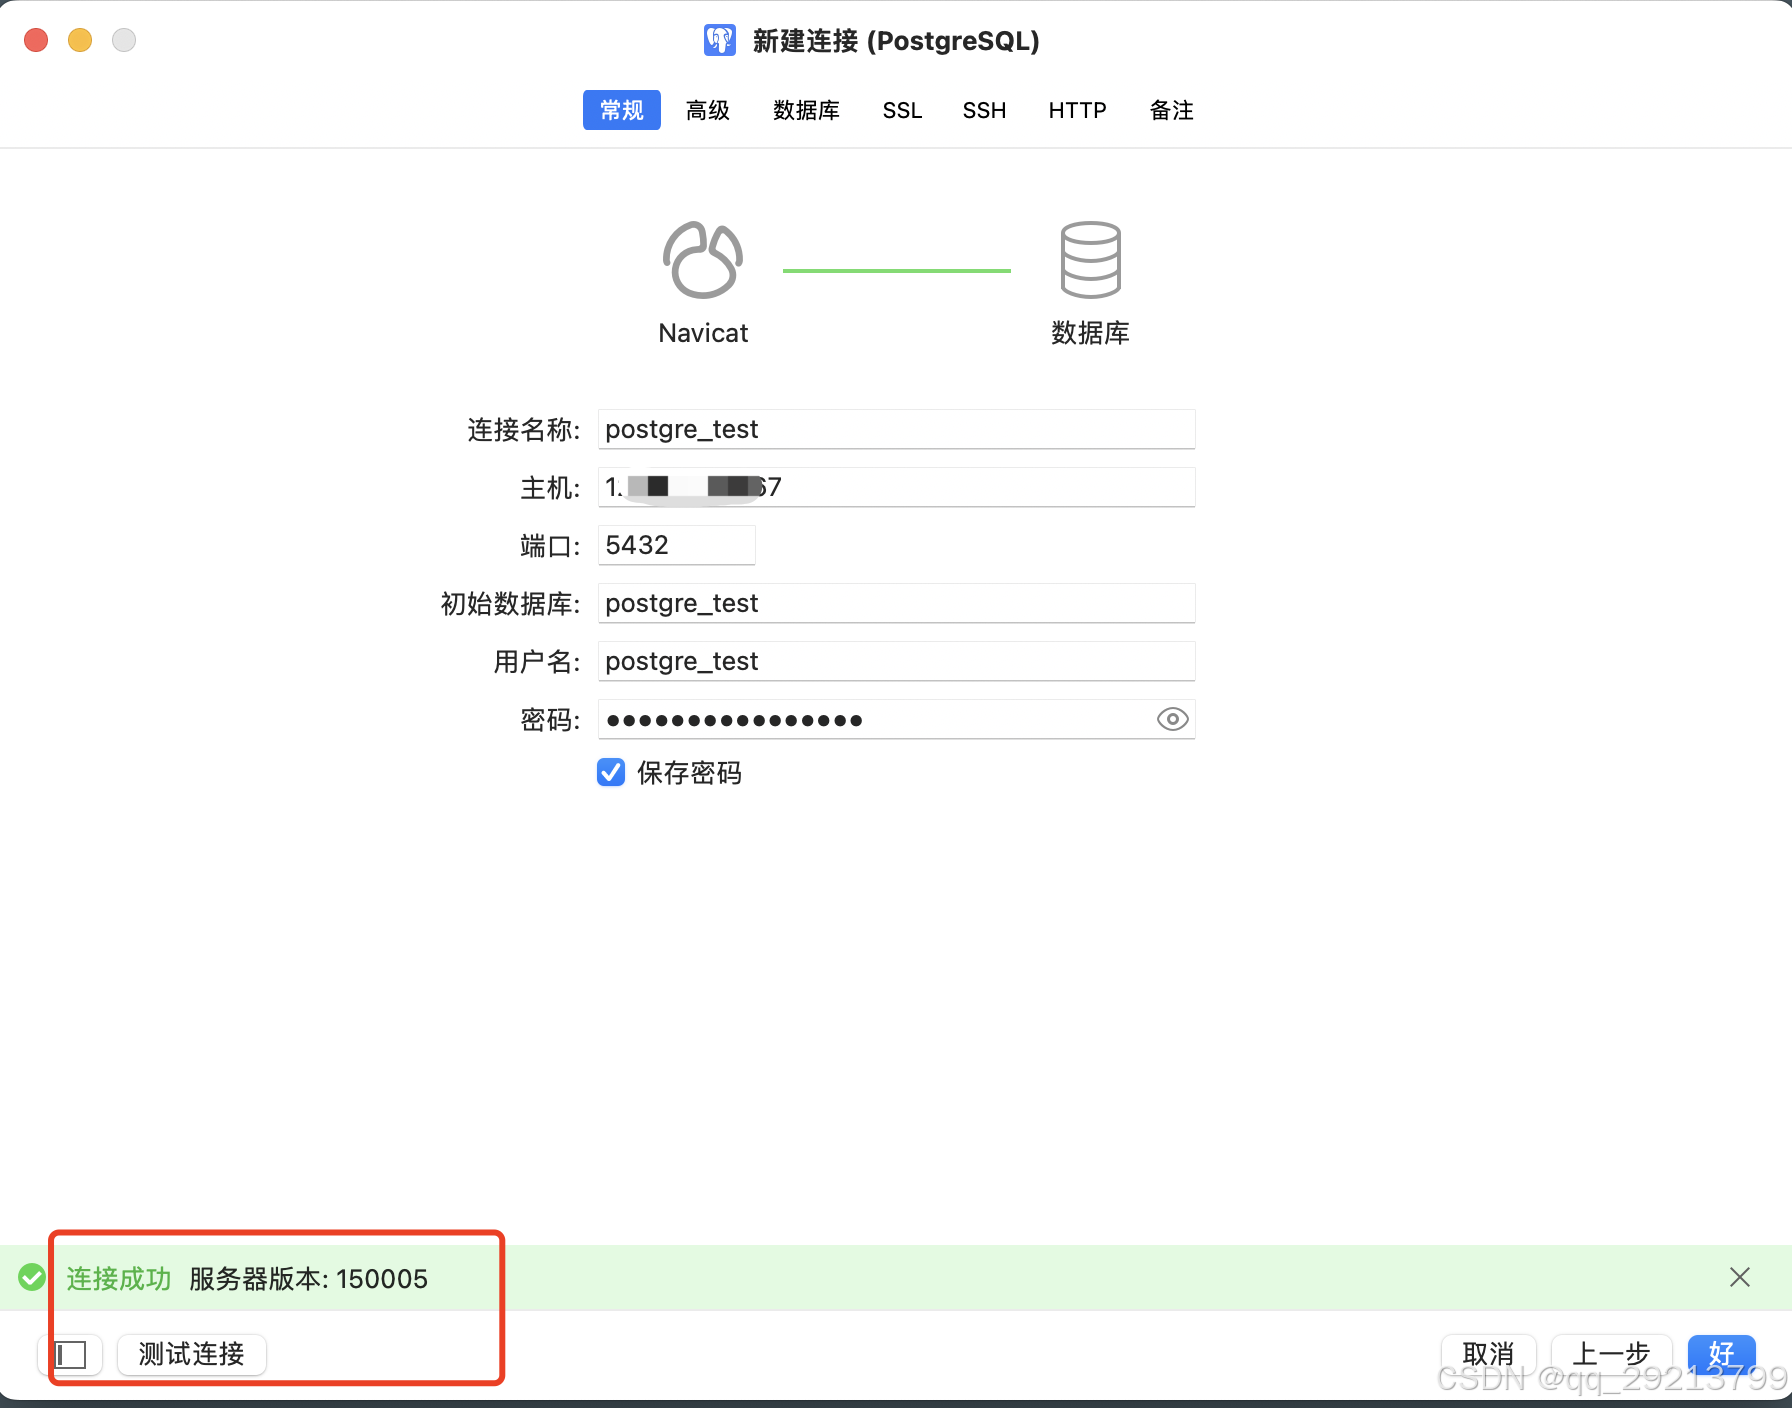Focus the 连接名称 input field

click(x=896, y=429)
